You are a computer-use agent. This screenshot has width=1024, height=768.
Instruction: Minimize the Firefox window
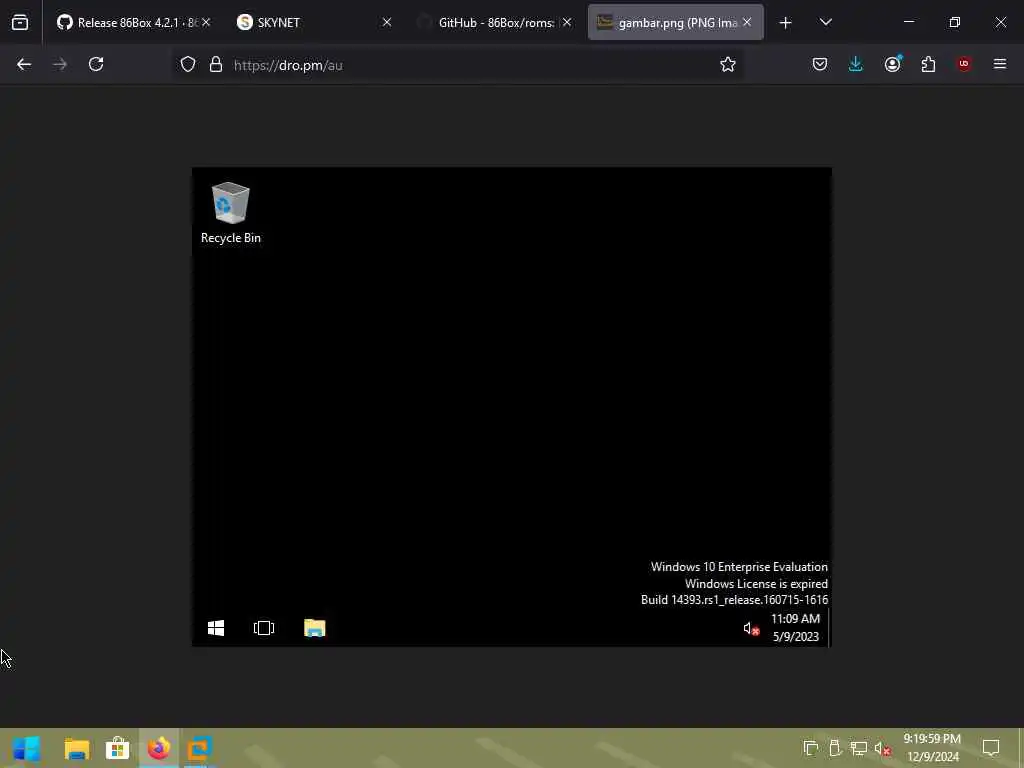tap(908, 22)
